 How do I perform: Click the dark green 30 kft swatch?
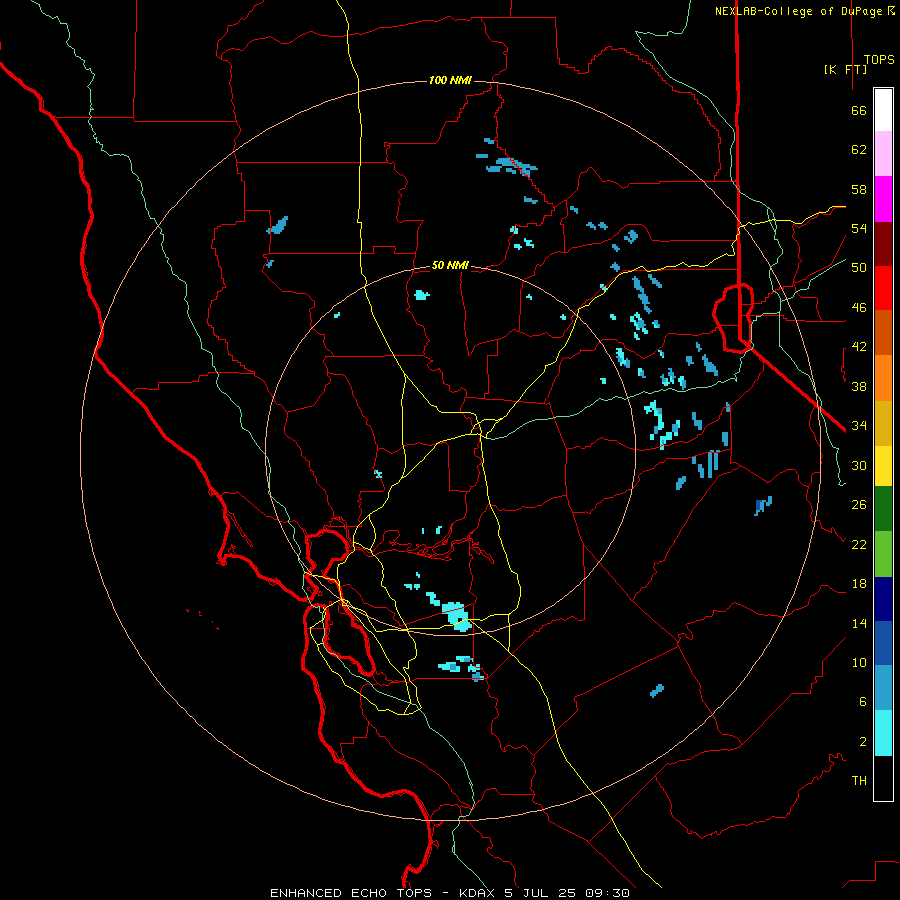click(883, 509)
